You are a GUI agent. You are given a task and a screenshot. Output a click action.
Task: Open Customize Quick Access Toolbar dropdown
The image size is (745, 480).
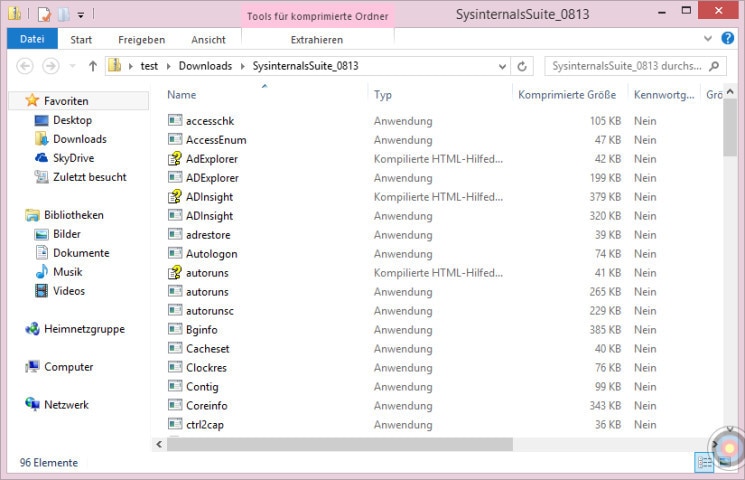click(81, 15)
